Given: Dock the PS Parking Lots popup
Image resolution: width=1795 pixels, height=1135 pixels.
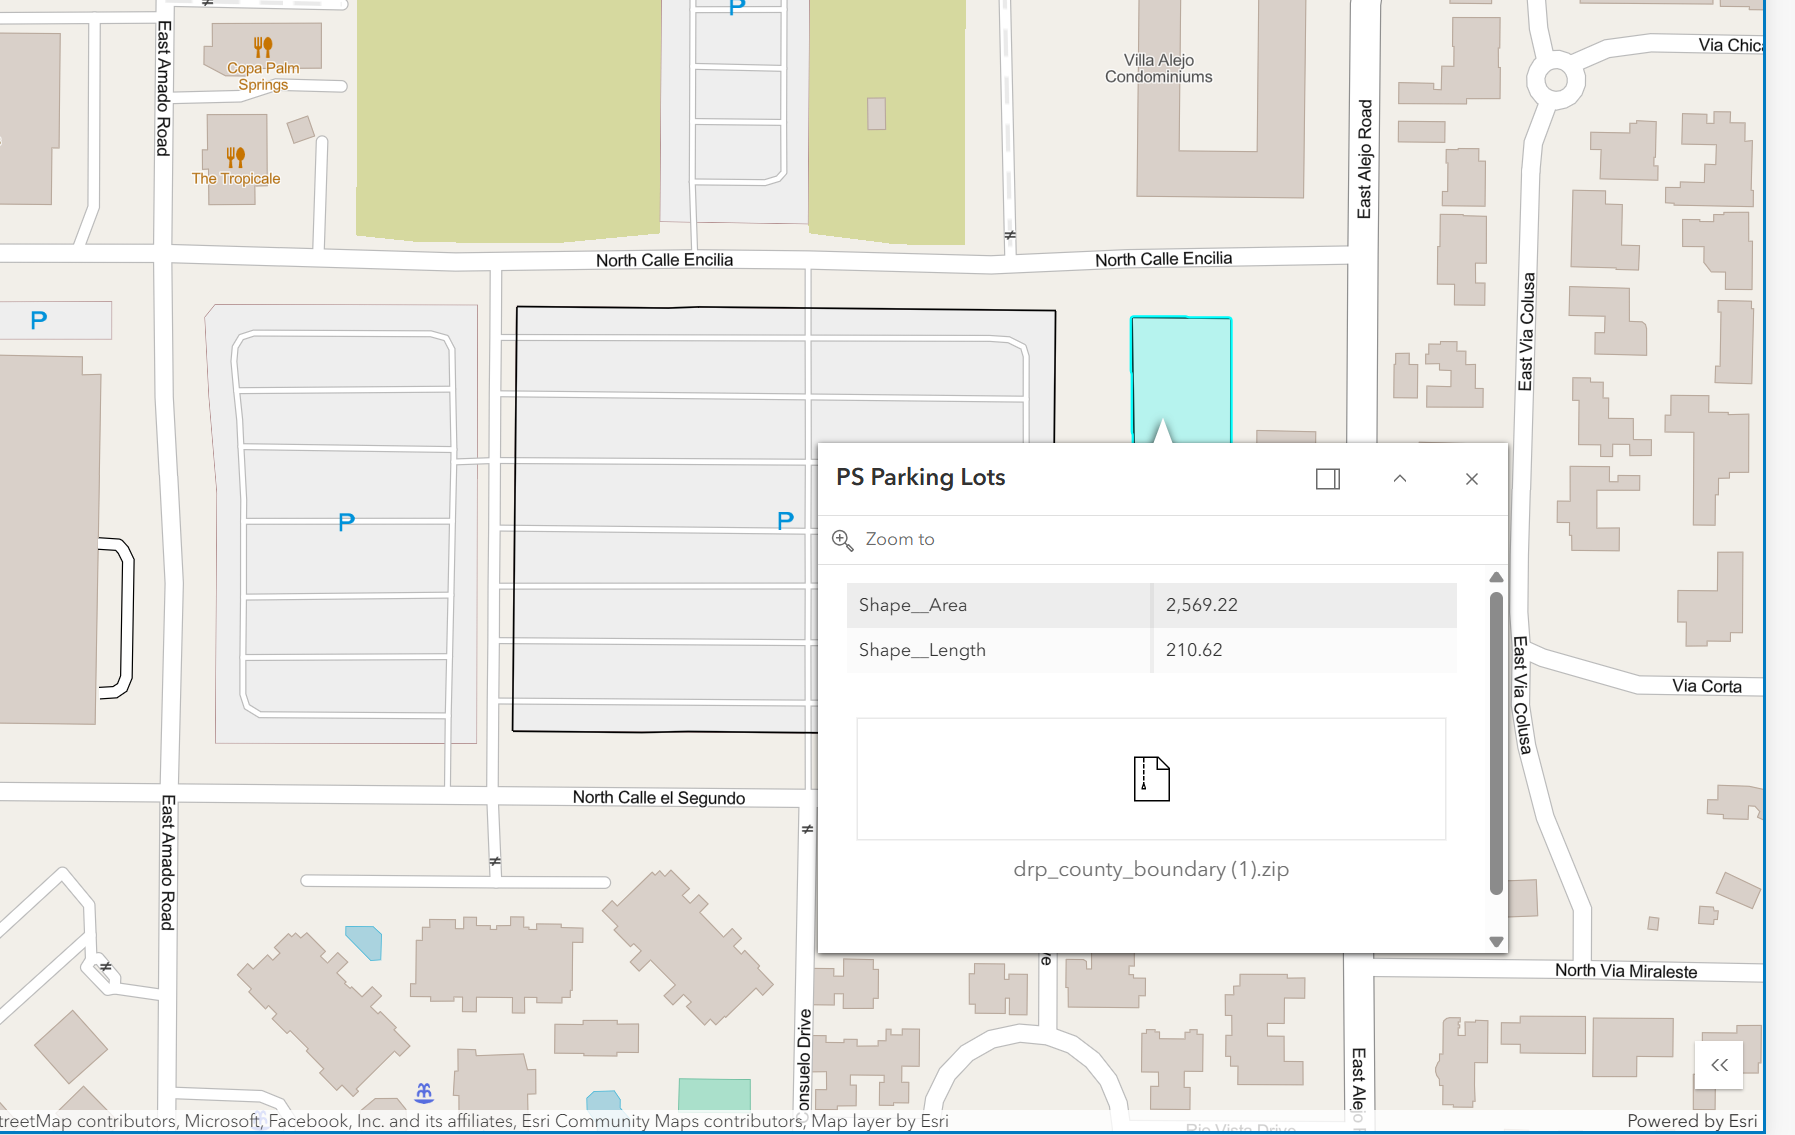Looking at the screenshot, I should click(1328, 479).
